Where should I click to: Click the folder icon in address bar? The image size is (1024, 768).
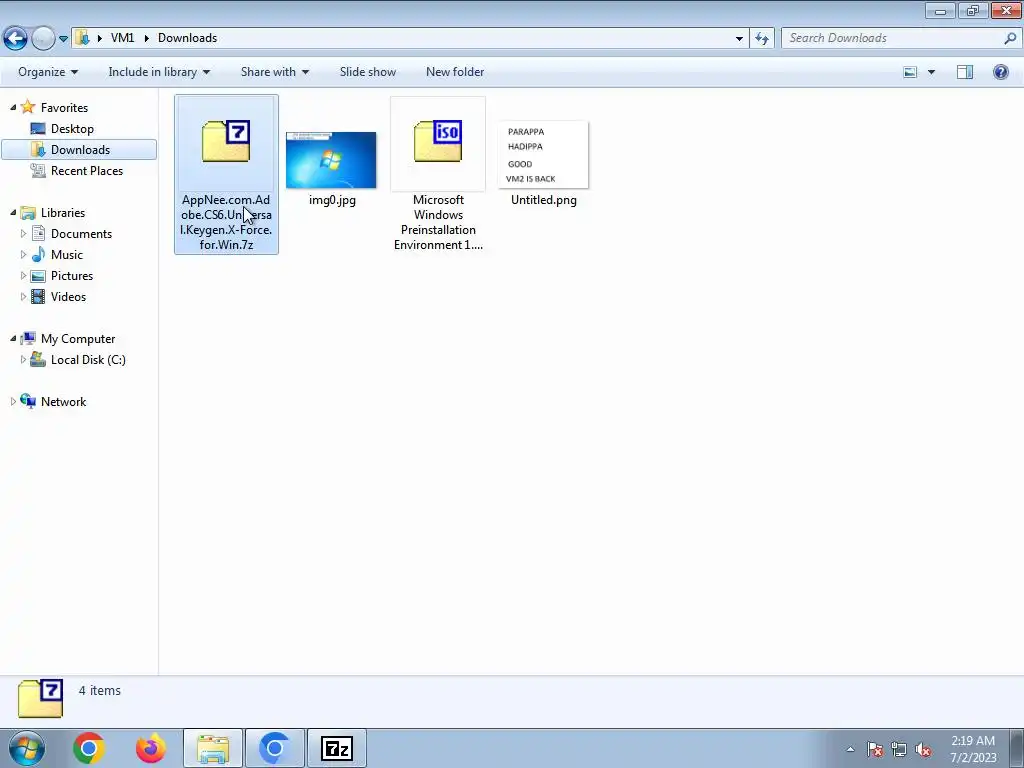point(82,38)
